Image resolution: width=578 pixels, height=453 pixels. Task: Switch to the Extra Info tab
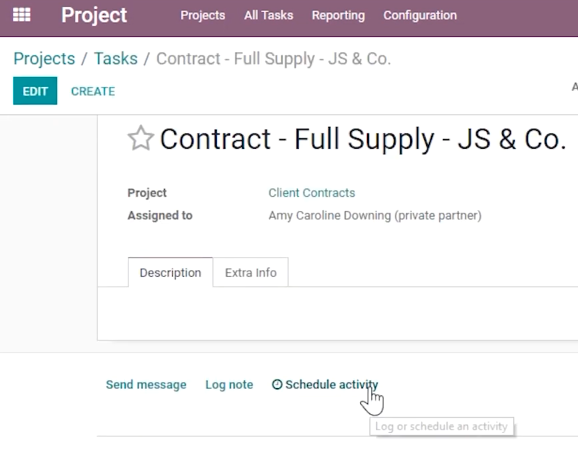(251, 272)
